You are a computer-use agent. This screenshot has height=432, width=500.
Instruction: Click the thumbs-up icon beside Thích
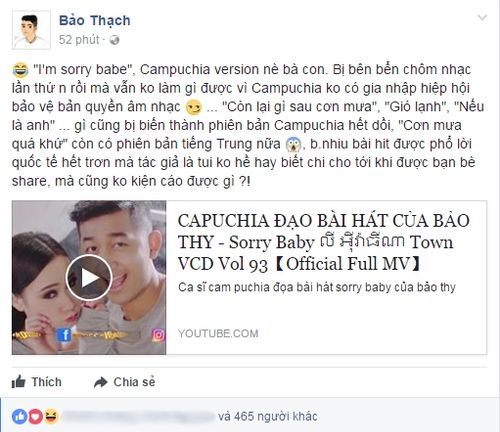click(x=19, y=382)
